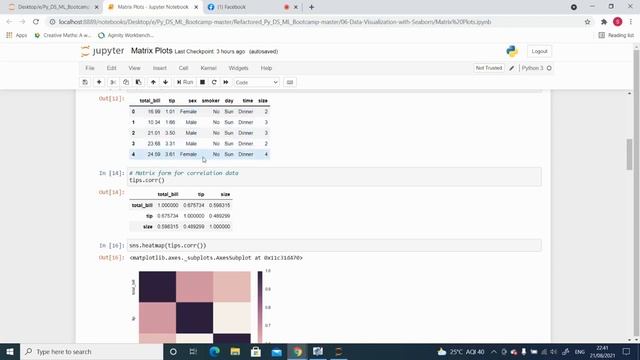The width and height of the screenshot is (640, 360).
Task: Open Microsoft Edge from the taskbar
Action: point(215,351)
